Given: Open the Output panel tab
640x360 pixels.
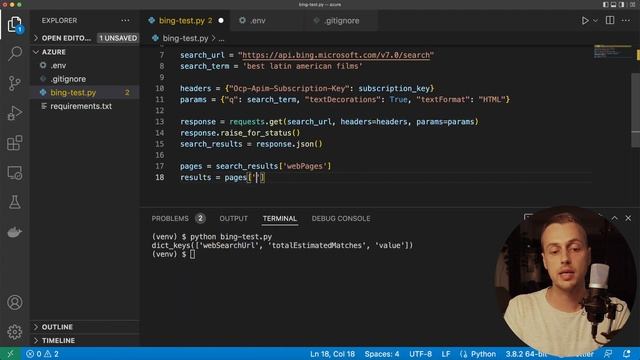Looking at the screenshot, I should click(x=233, y=218).
